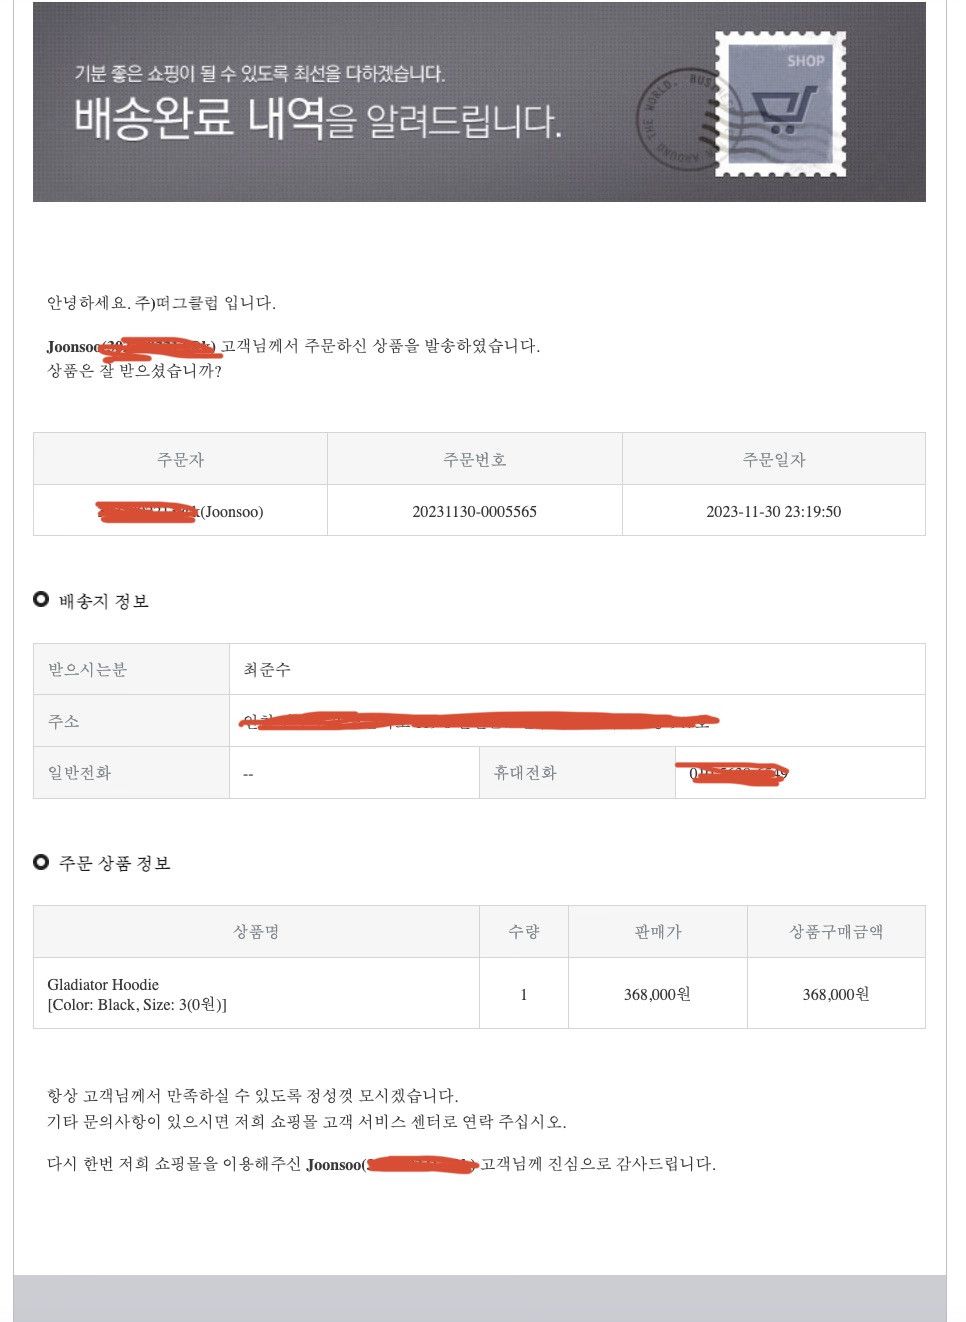Click the shopping cart stamp icon

(781, 104)
